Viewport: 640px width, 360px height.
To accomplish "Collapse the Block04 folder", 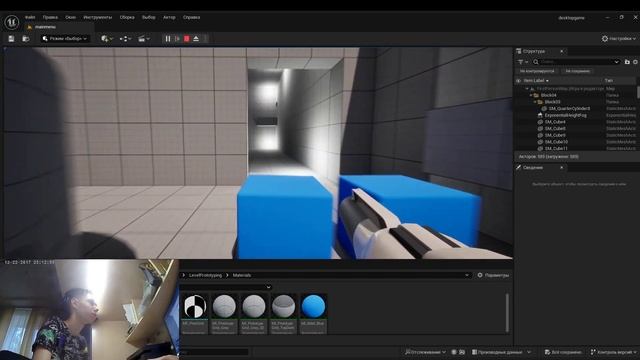I will (x=531, y=95).
